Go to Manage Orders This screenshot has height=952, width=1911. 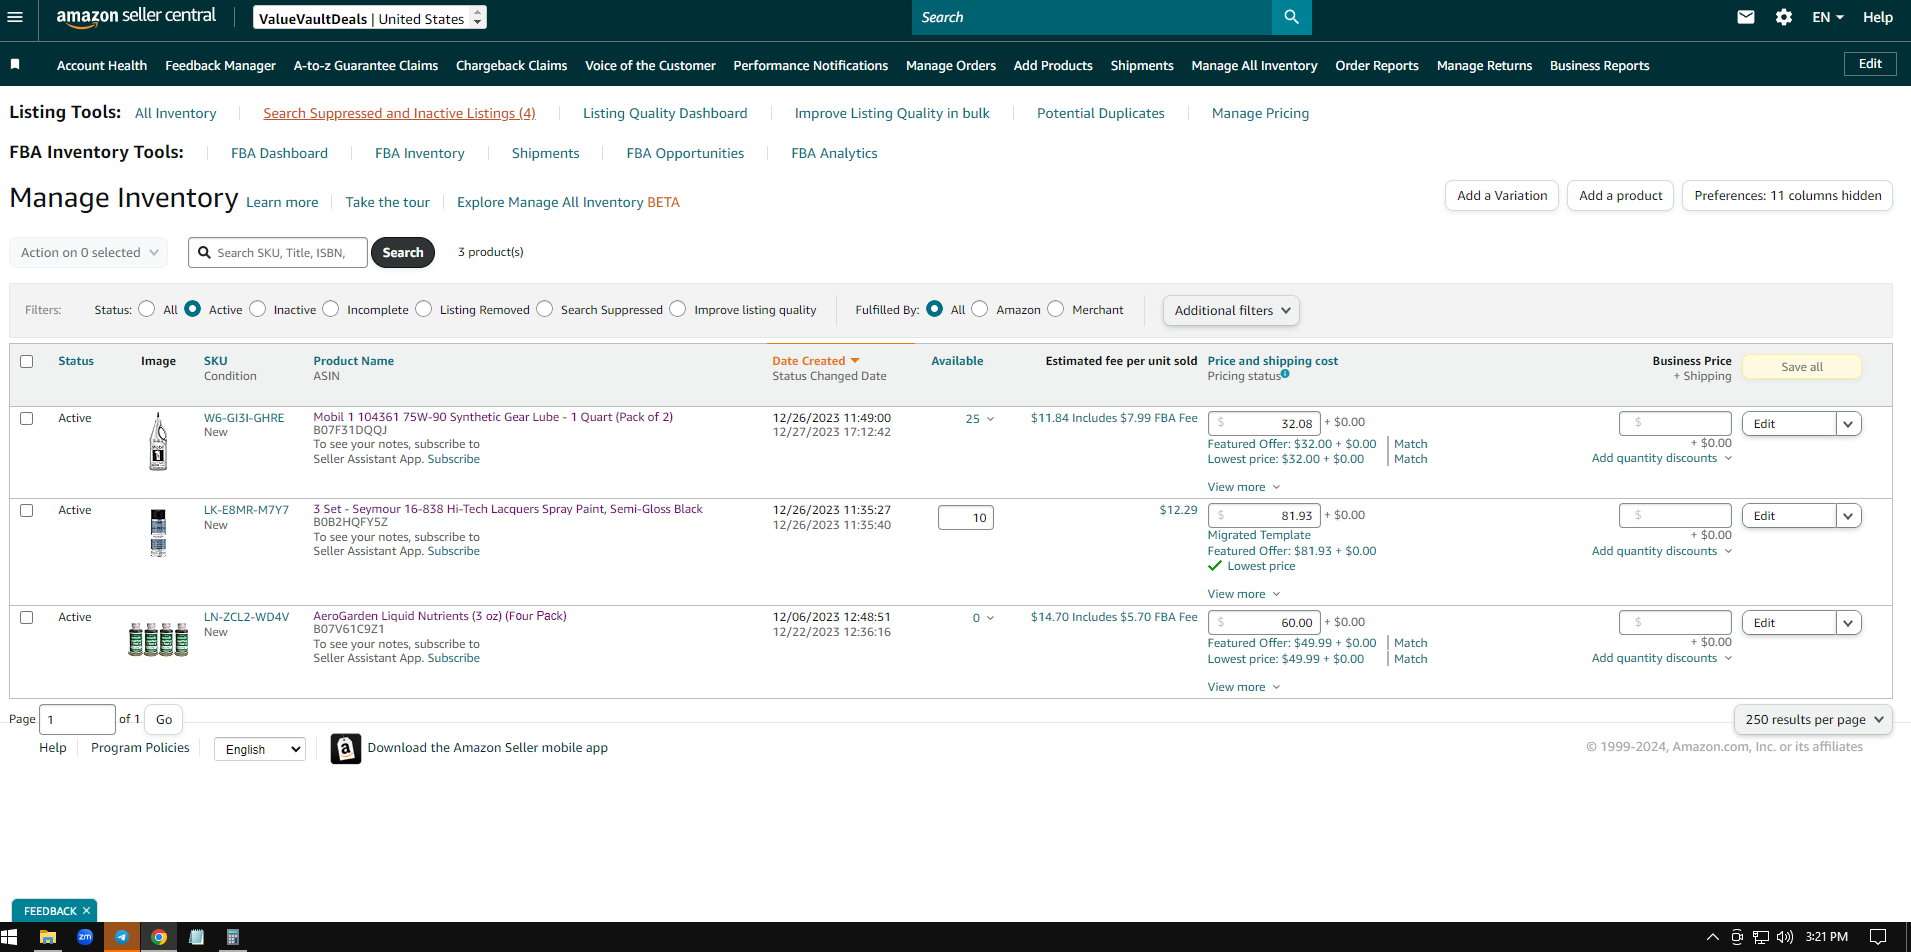(951, 65)
